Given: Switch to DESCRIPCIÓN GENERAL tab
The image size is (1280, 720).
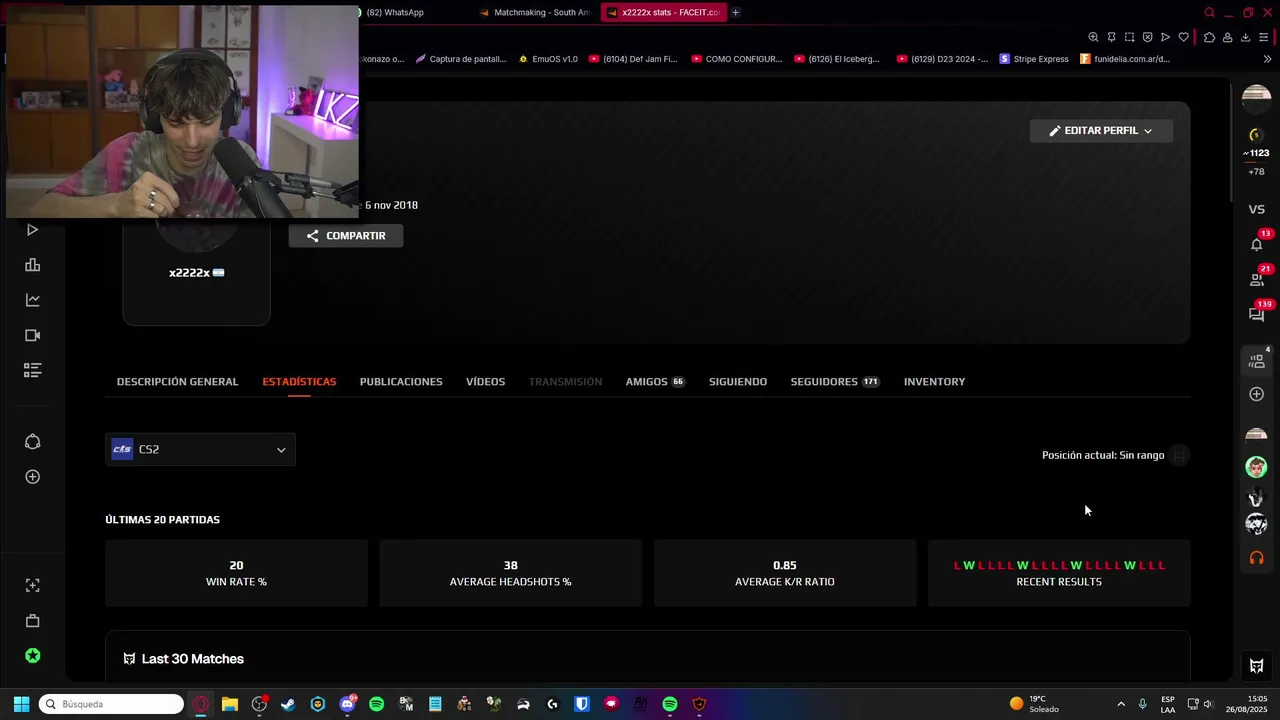Looking at the screenshot, I should pos(177,382).
